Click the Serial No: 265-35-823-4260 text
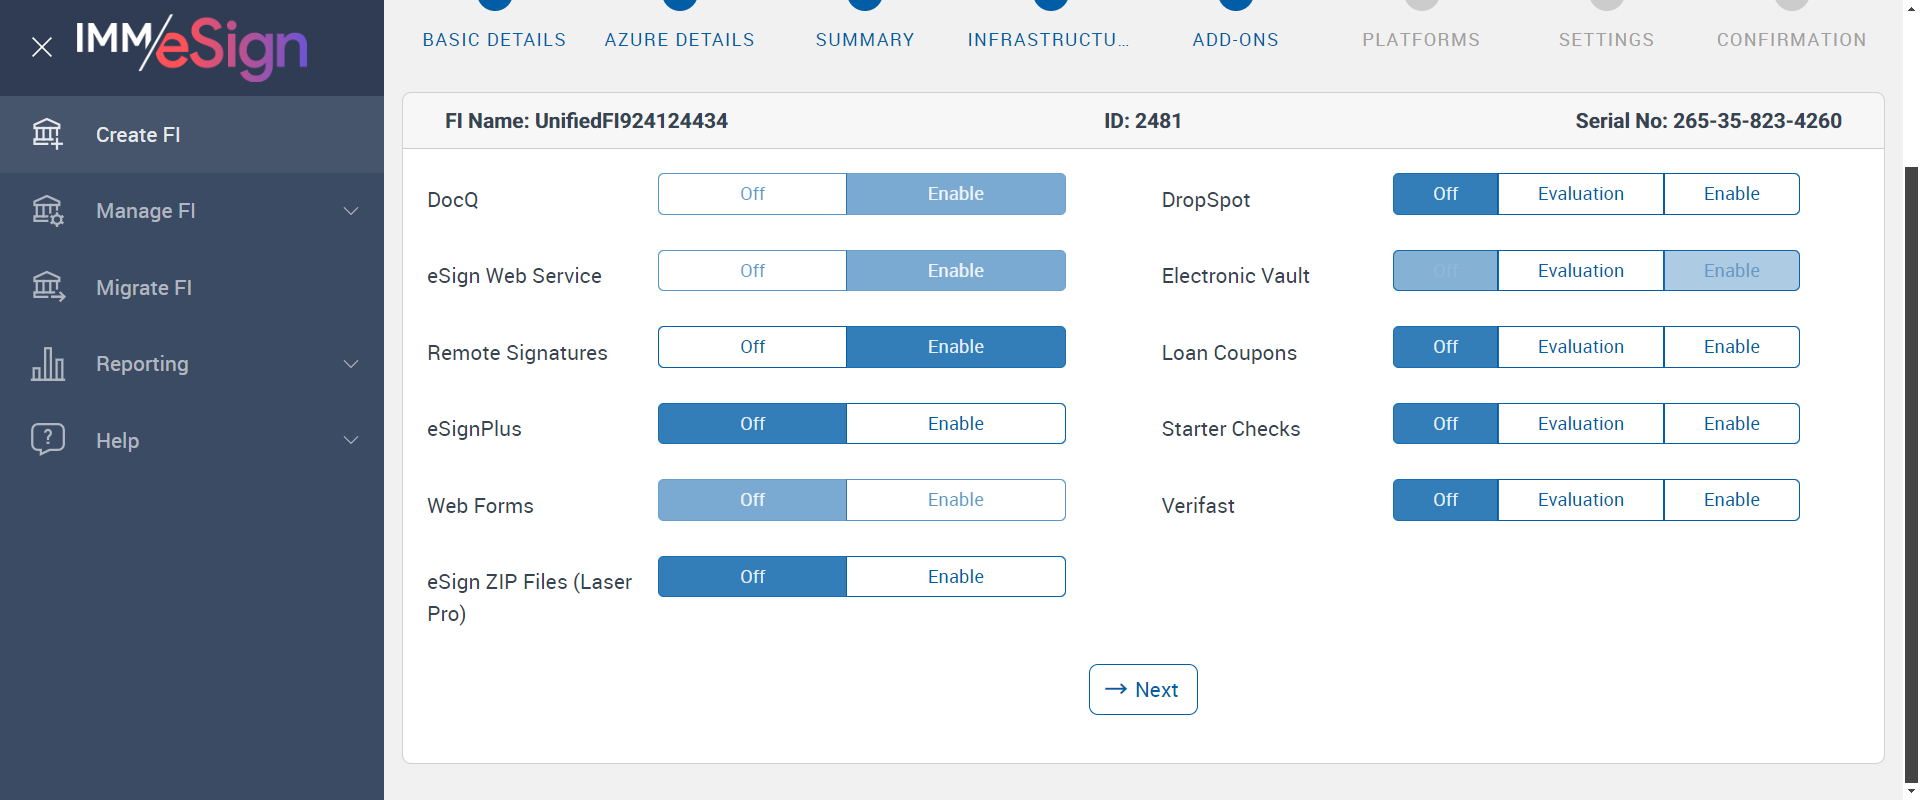The image size is (1920, 800). pos(1709,121)
